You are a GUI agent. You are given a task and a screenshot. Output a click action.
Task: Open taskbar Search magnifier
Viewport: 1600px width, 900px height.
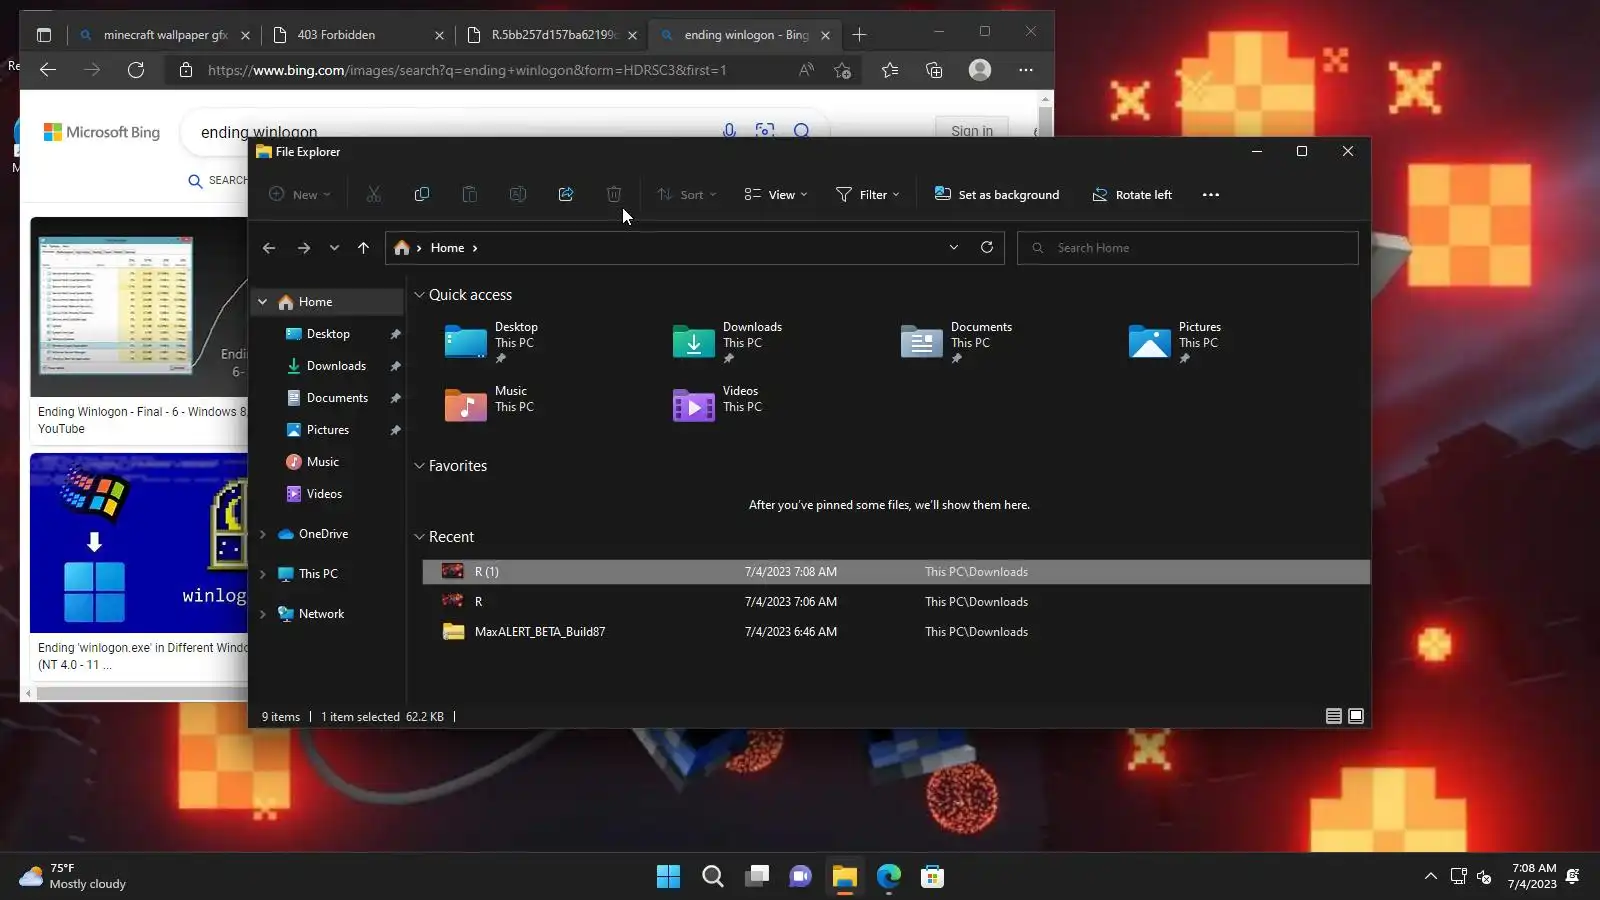click(713, 877)
